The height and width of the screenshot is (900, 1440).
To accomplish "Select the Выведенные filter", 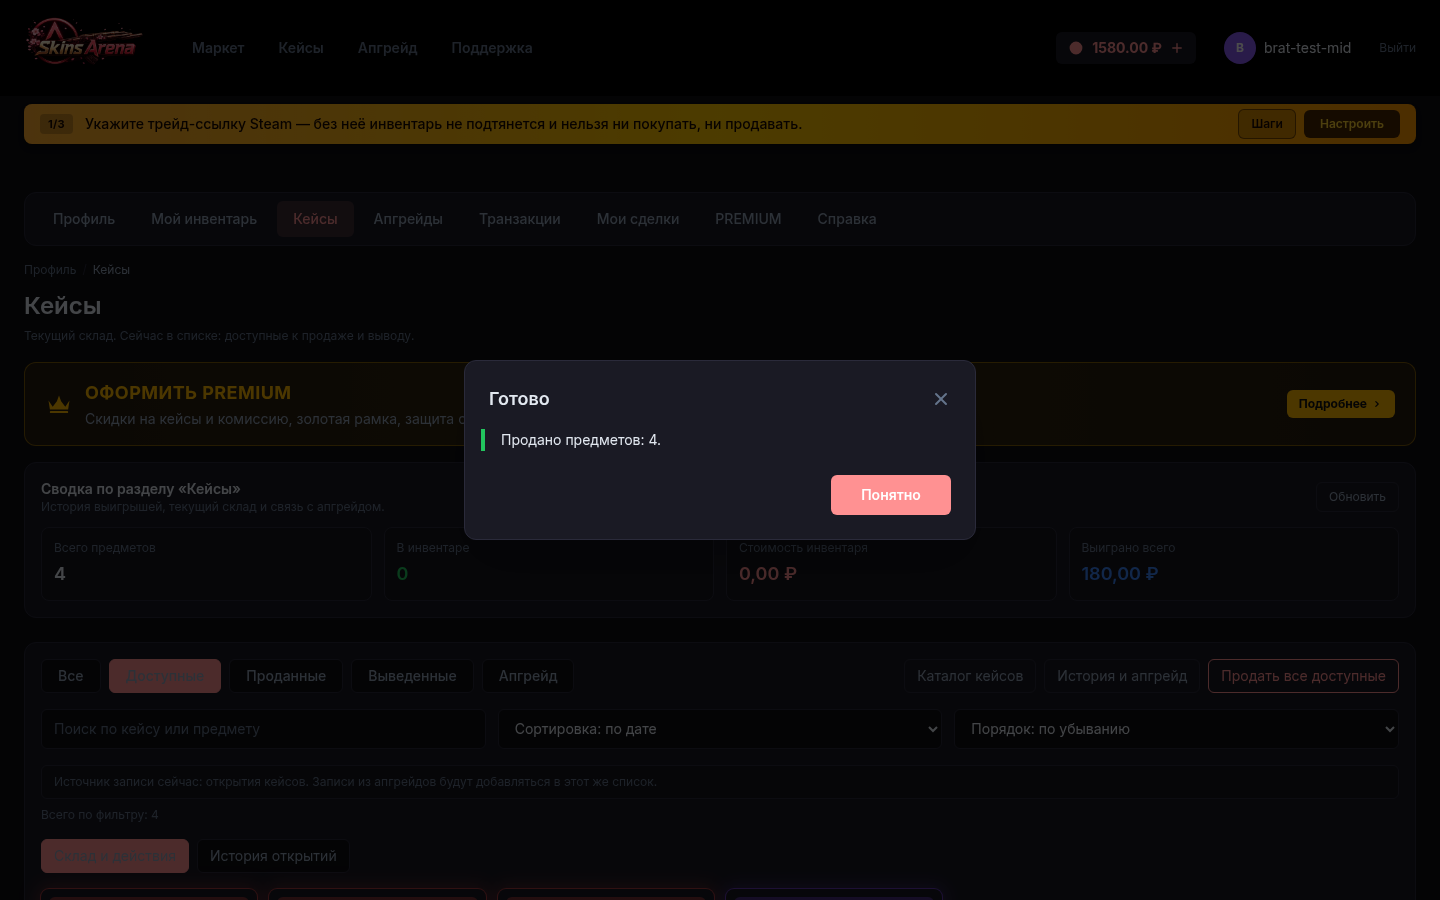I will coord(412,676).
